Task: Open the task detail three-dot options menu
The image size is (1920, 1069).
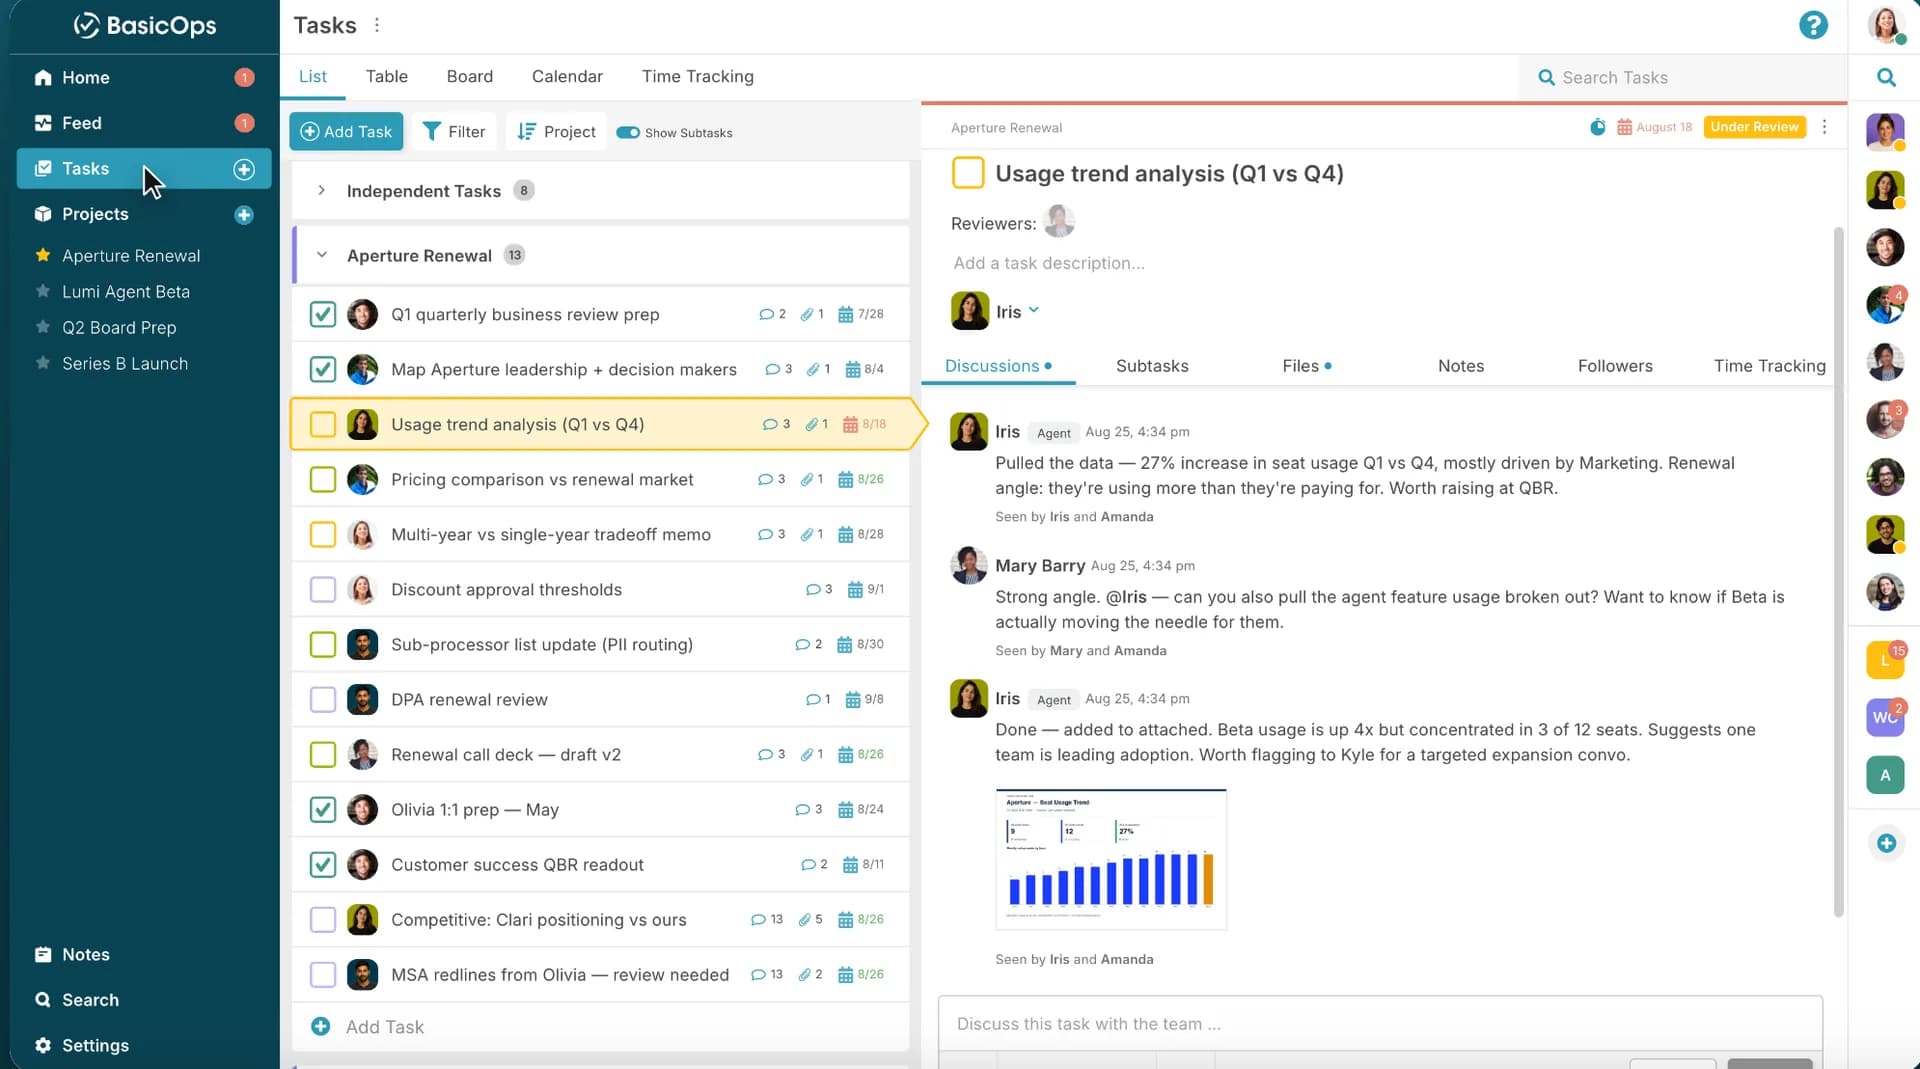Action: [1824, 127]
